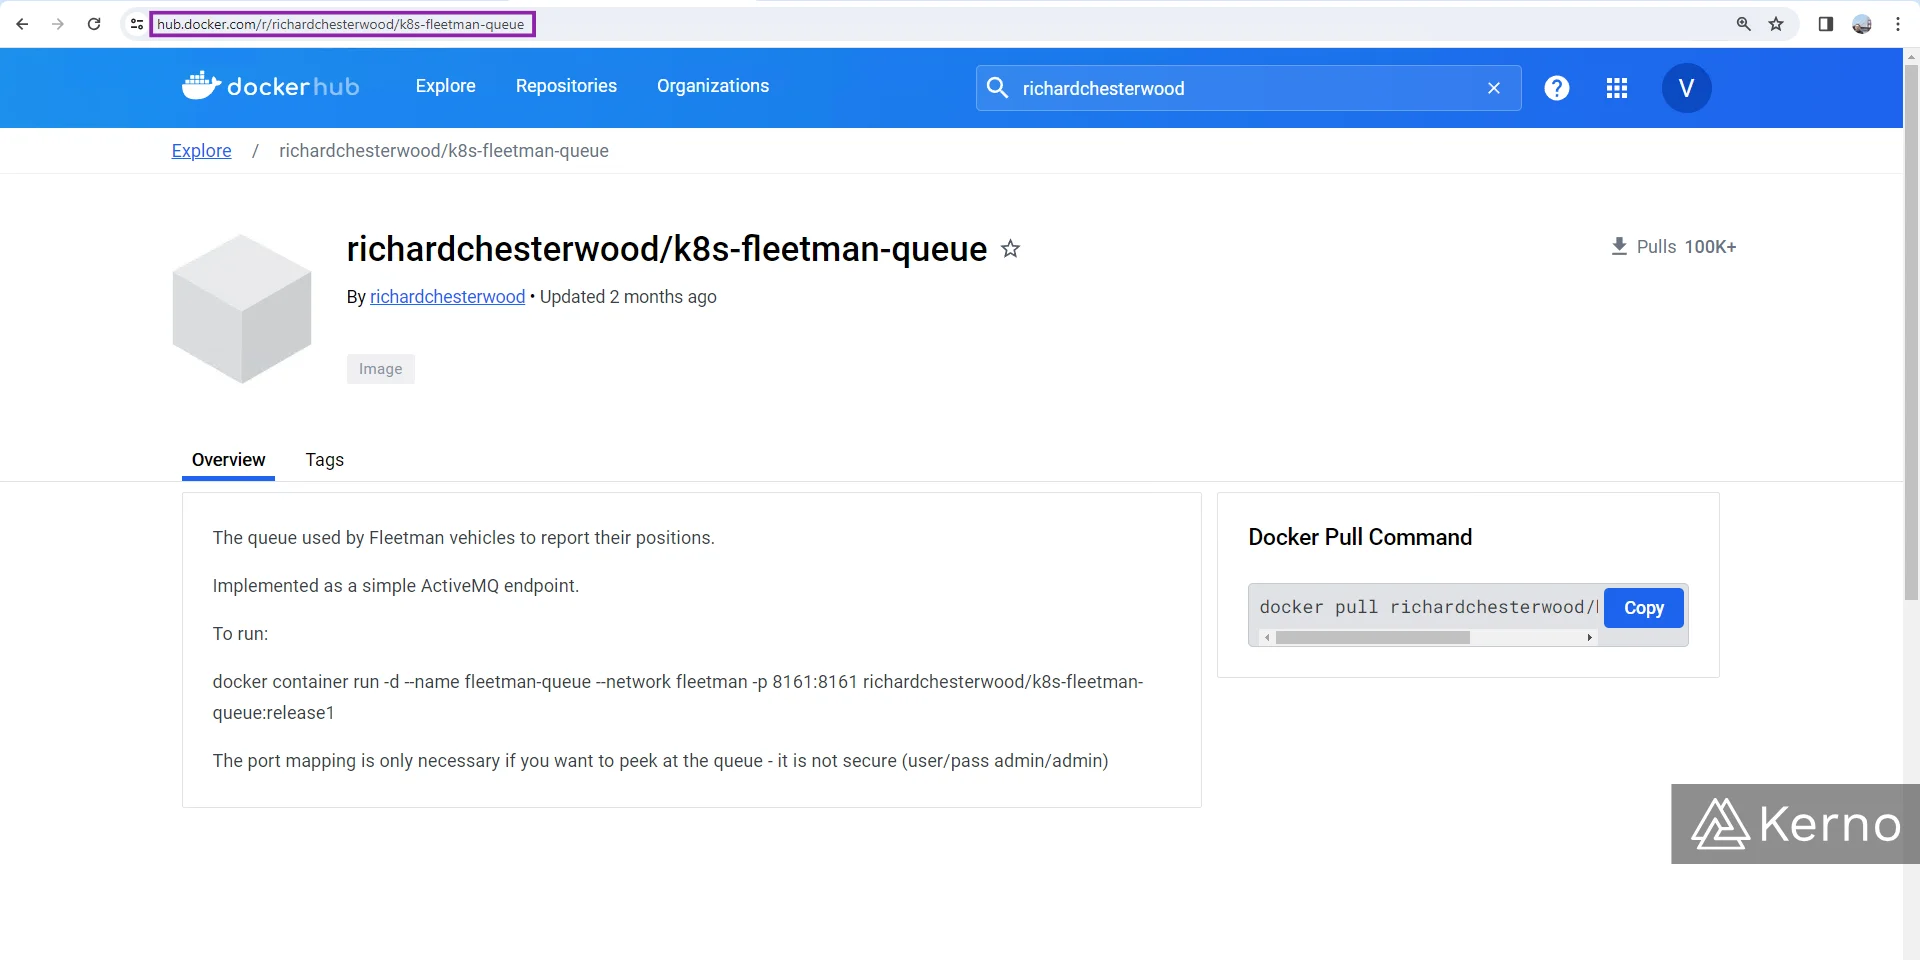Open the apps grid icon
Screen dimensions: 1920x960
1617,88
